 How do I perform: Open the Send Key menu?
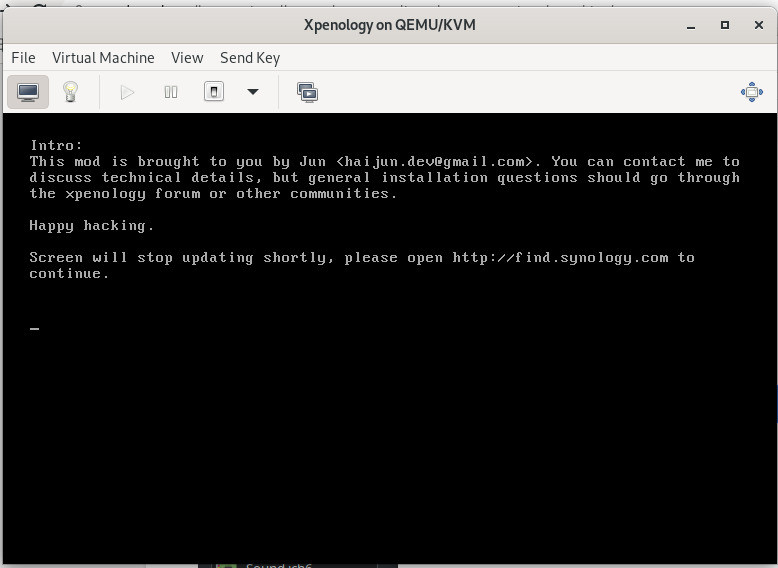tap(250, 58)
